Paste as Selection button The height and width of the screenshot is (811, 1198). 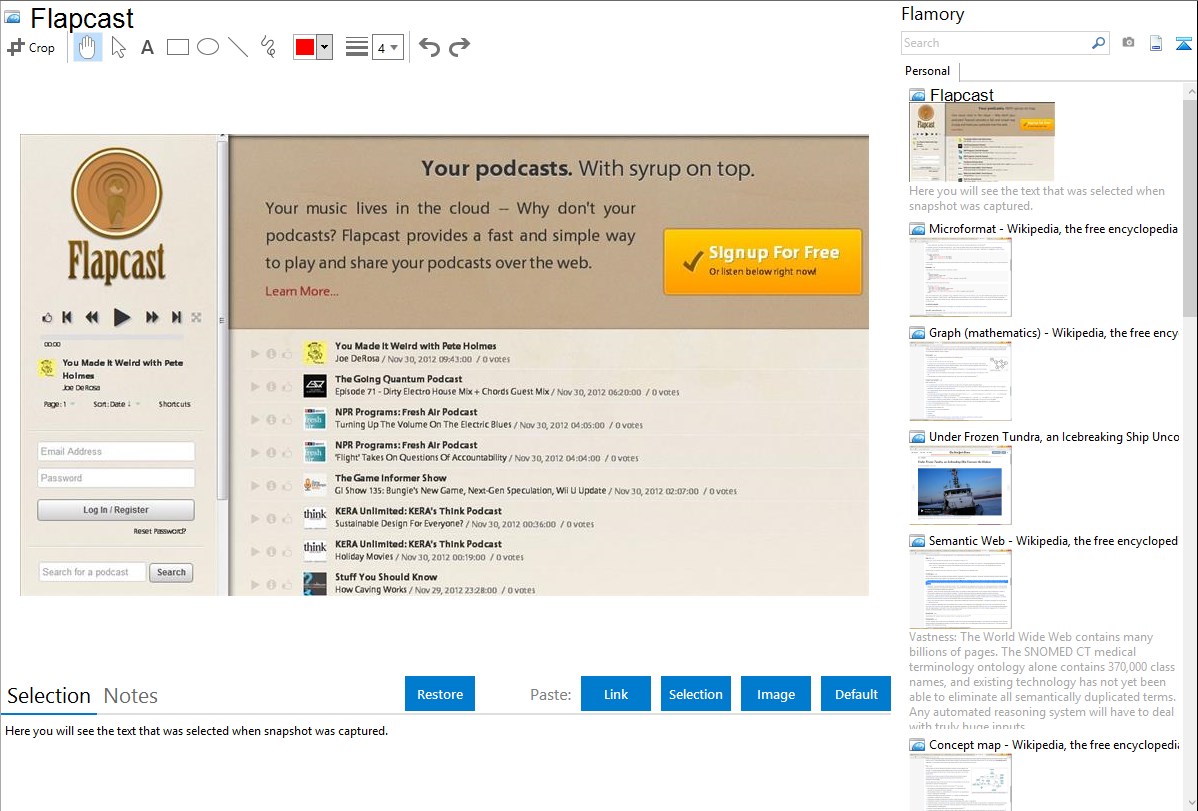[696, 694]
